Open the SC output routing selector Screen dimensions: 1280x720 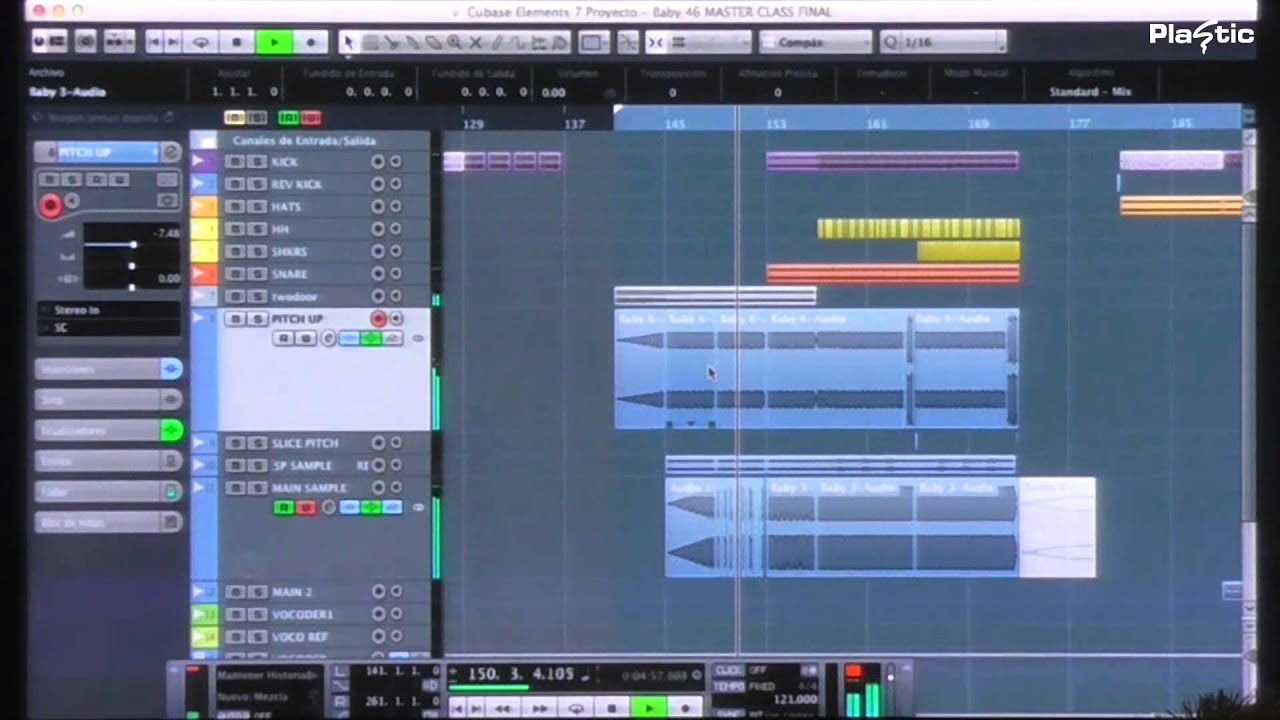click(109, 327)
